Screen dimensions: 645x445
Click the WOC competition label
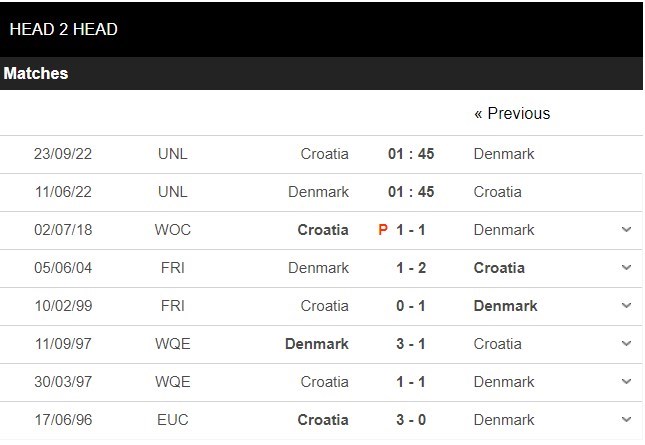(x=173, y=229)
